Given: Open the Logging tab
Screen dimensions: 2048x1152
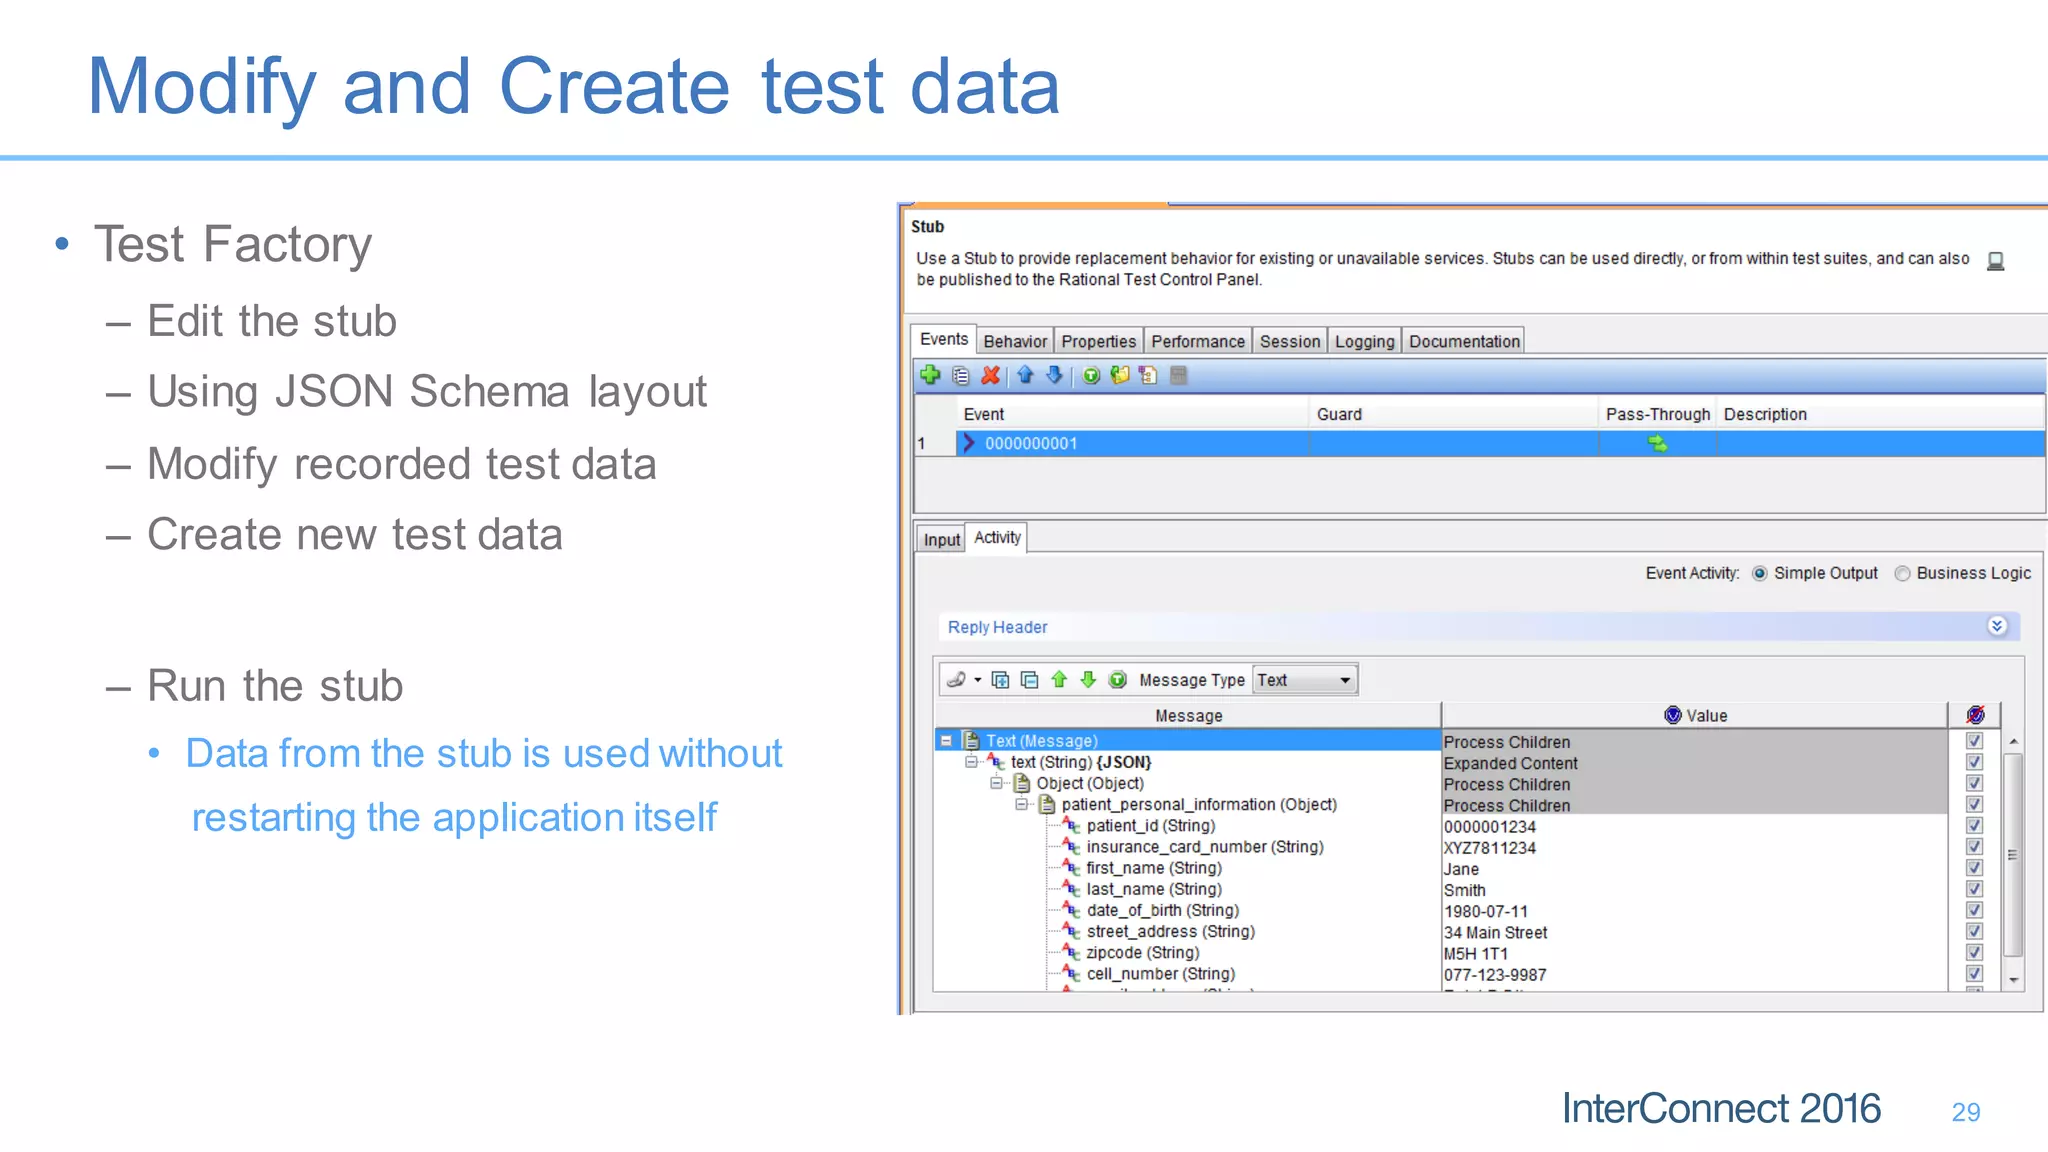Looking at the screenshot, I should pyautogui.click(x=1365, y=341).
